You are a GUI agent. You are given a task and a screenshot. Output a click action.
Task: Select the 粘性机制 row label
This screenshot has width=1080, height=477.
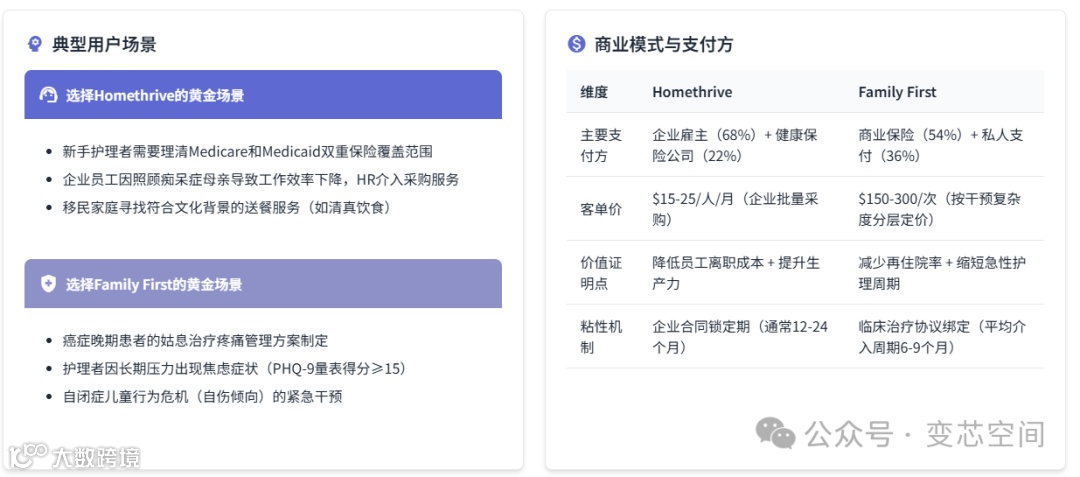tap(601, 337)
